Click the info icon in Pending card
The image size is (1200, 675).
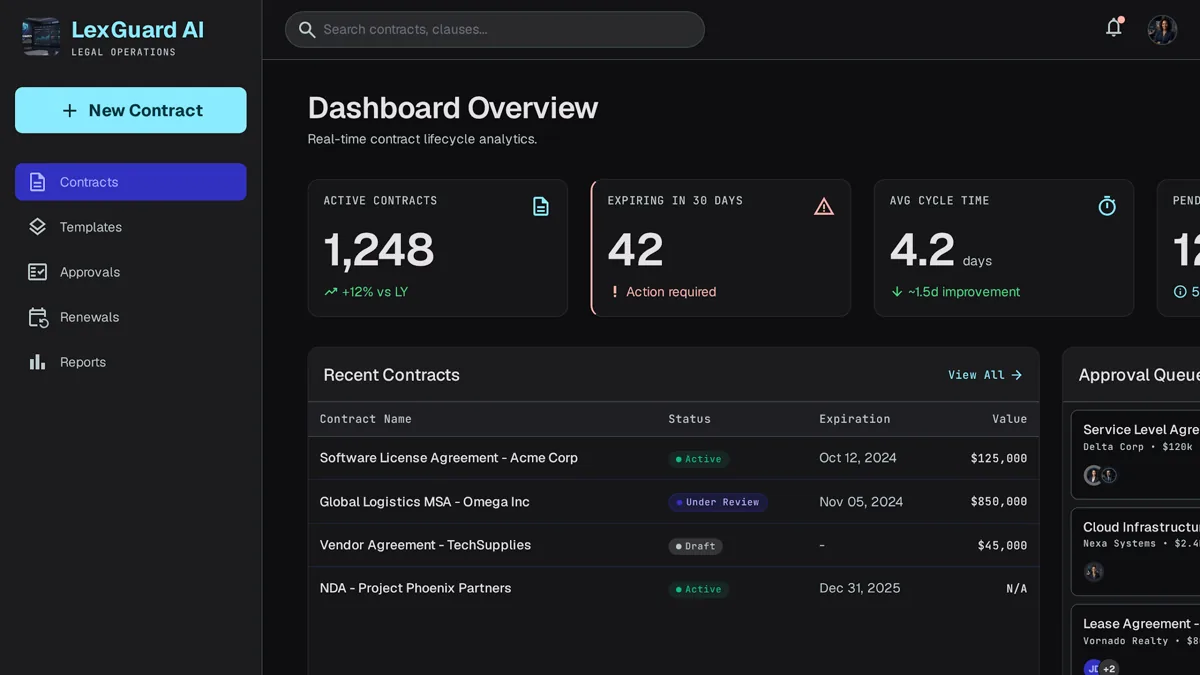[1180, 292]
